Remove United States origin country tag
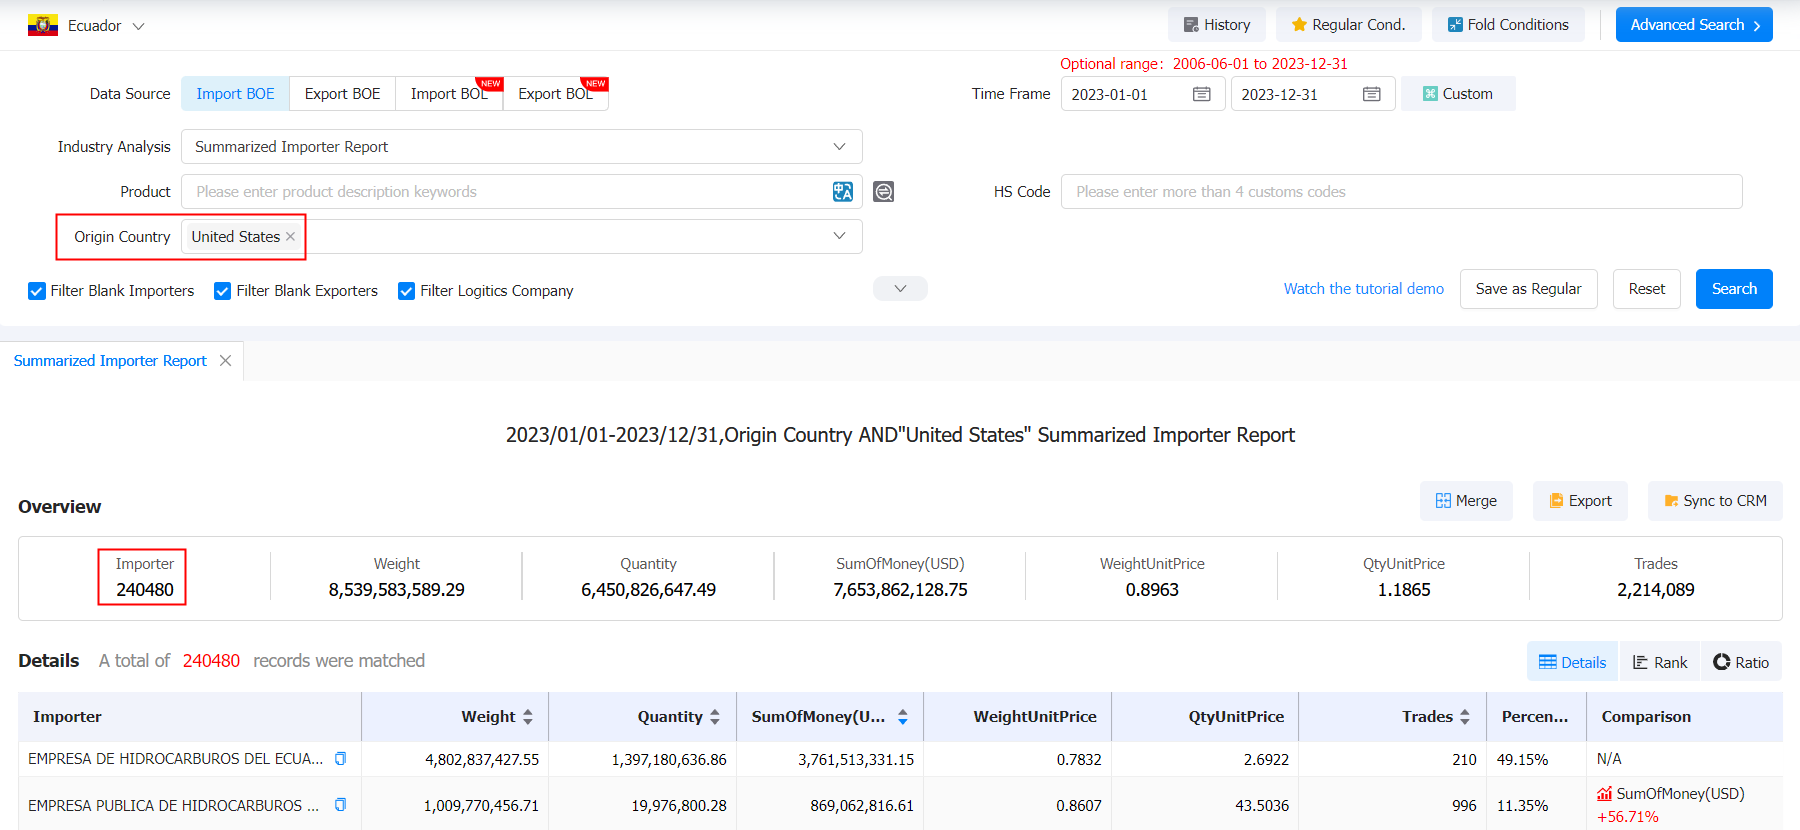Screen dimensions: 1800x830 290,237
